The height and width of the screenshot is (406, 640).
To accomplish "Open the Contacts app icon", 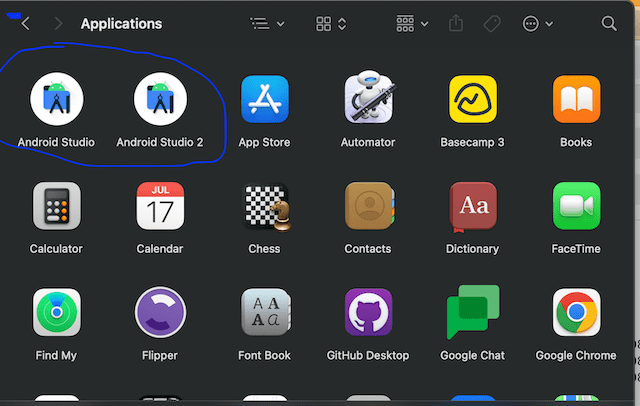I will click(369, 206).
